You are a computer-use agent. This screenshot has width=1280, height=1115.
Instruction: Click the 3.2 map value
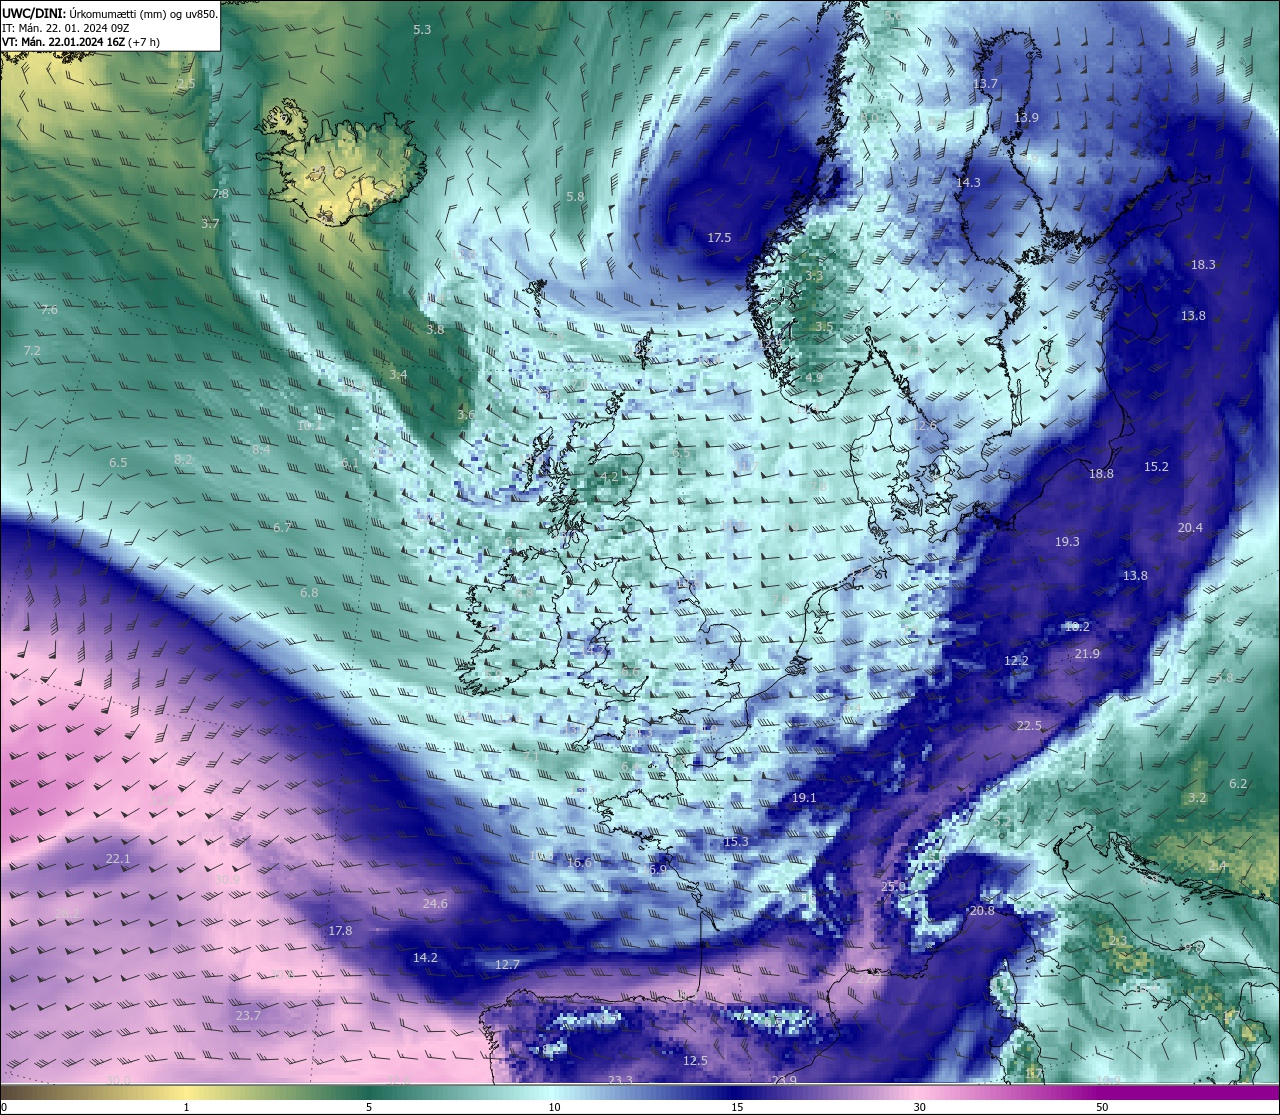[x=1197, y=798]
